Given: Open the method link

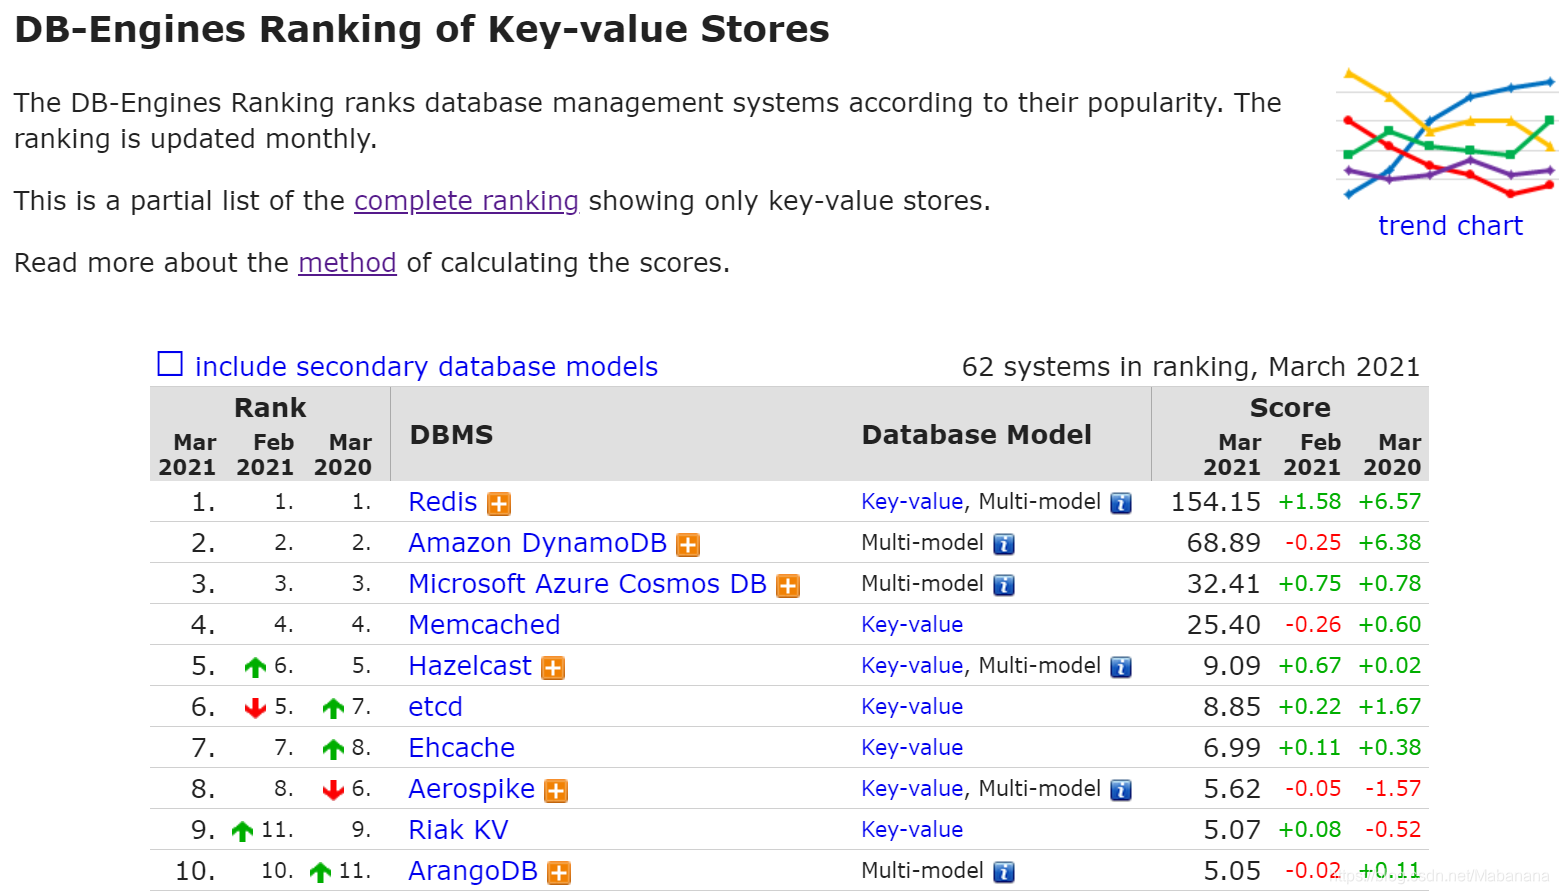Looking at the screenshot, I should pos(347,263).
